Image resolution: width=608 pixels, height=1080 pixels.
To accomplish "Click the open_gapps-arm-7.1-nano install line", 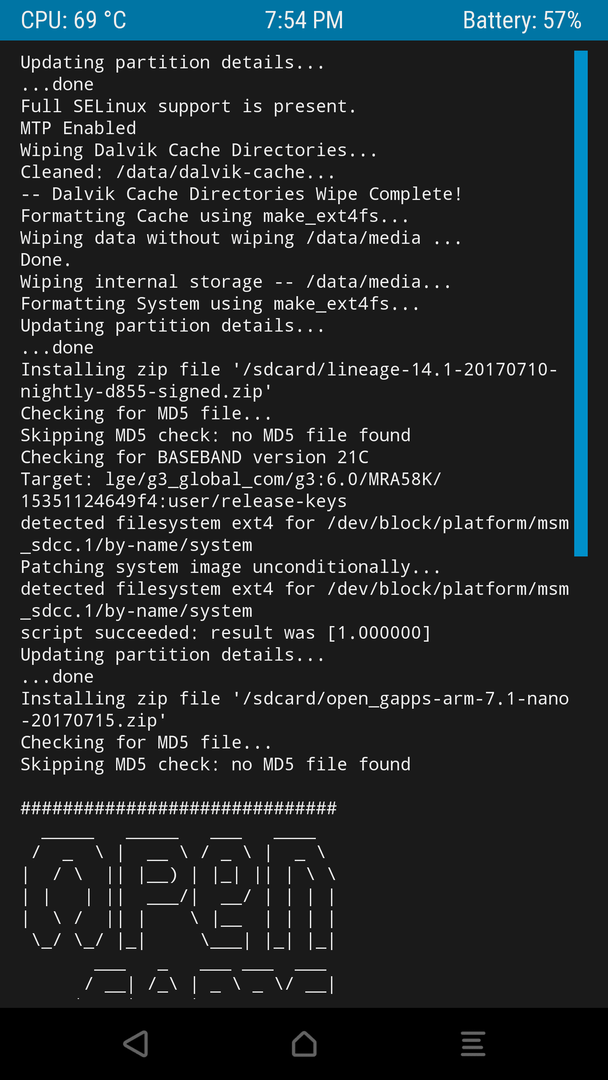I will 295,709.
